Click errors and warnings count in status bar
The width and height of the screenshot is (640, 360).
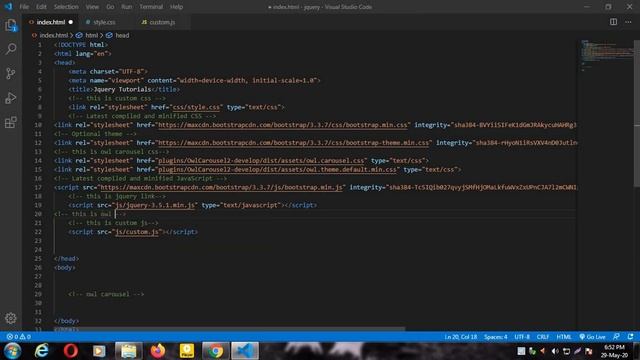pyautogui.click(x=18, y=337)
